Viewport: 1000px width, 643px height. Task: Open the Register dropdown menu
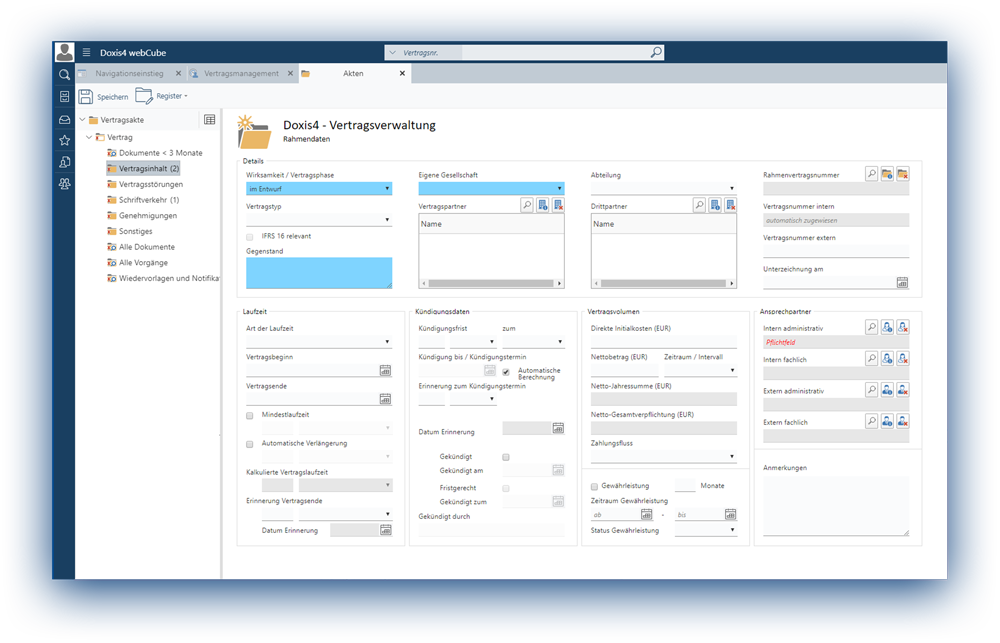(x=162, y=96)
